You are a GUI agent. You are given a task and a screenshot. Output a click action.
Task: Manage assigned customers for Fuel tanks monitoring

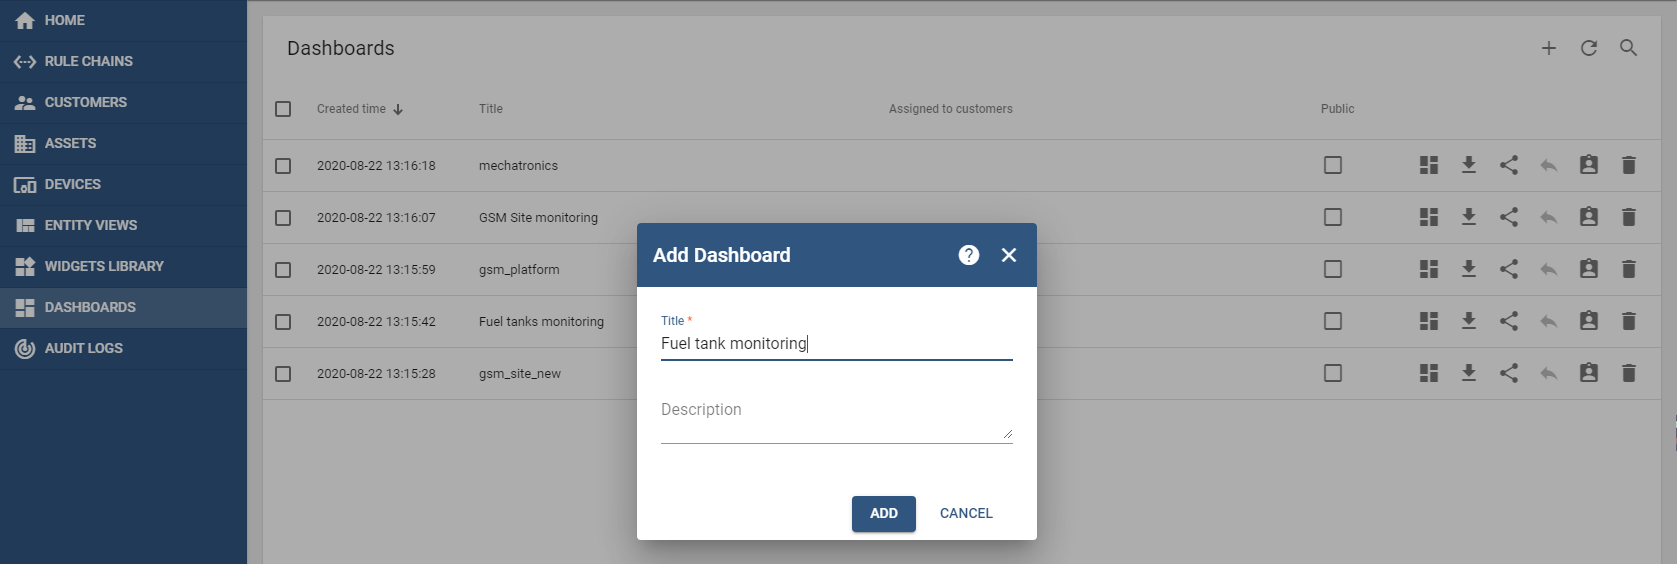(x=1588, y=321)
